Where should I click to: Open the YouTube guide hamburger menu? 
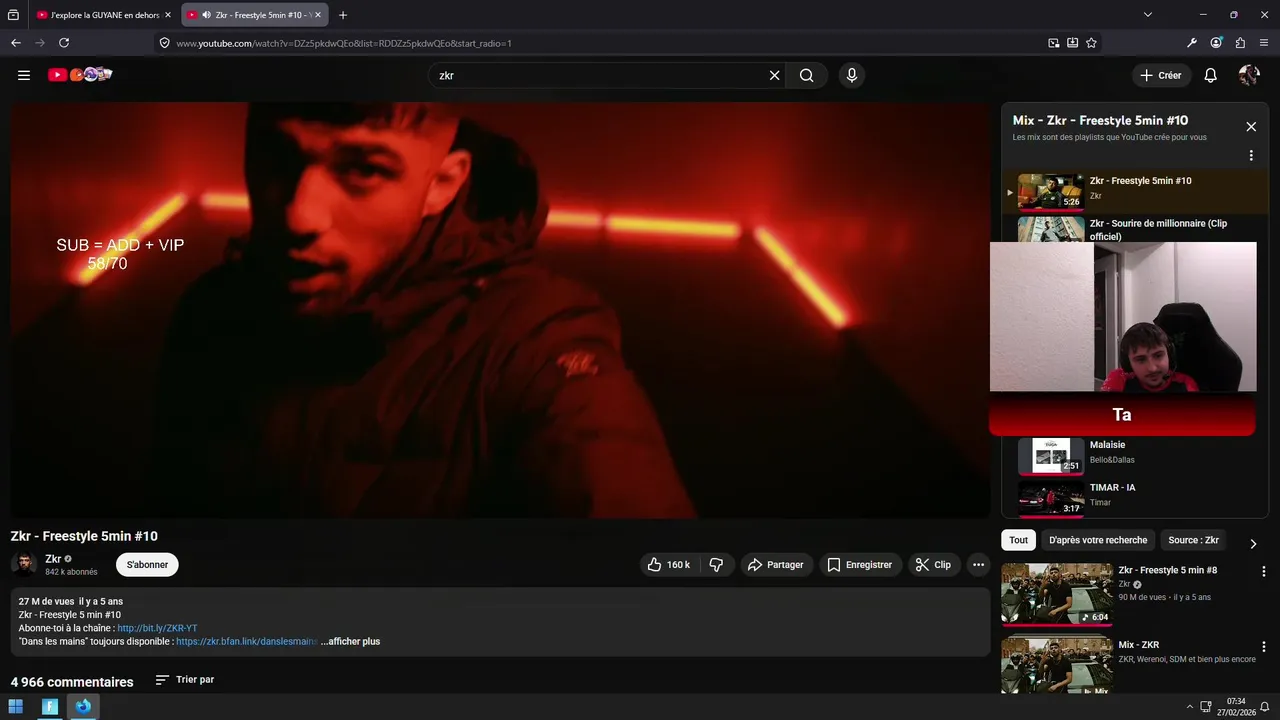pyautogui.click(x=24, y=75)
